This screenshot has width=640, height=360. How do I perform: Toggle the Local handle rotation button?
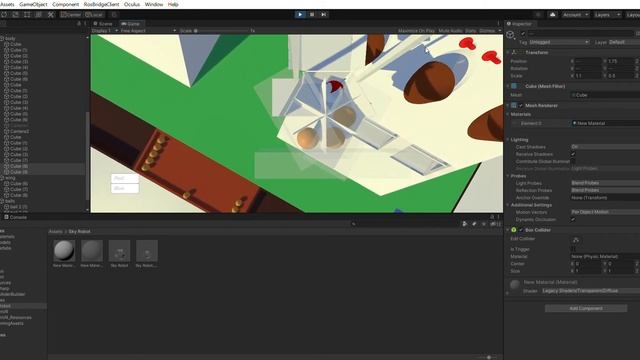pos(94,15)
